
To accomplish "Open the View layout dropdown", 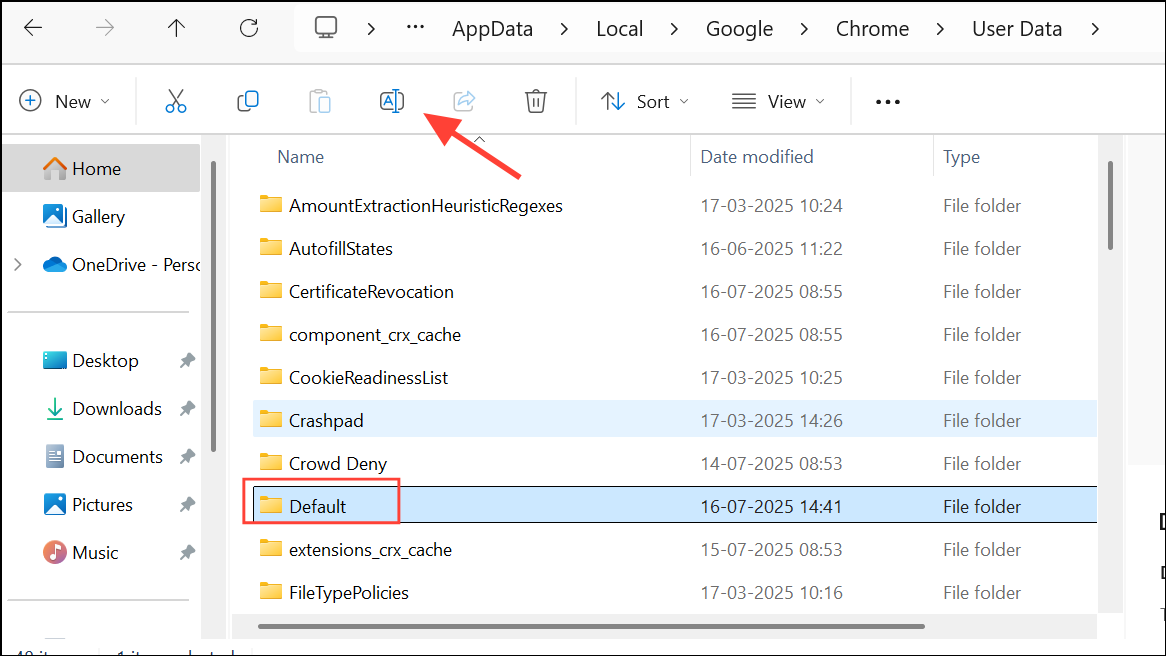I will click(x=779, y=101).
